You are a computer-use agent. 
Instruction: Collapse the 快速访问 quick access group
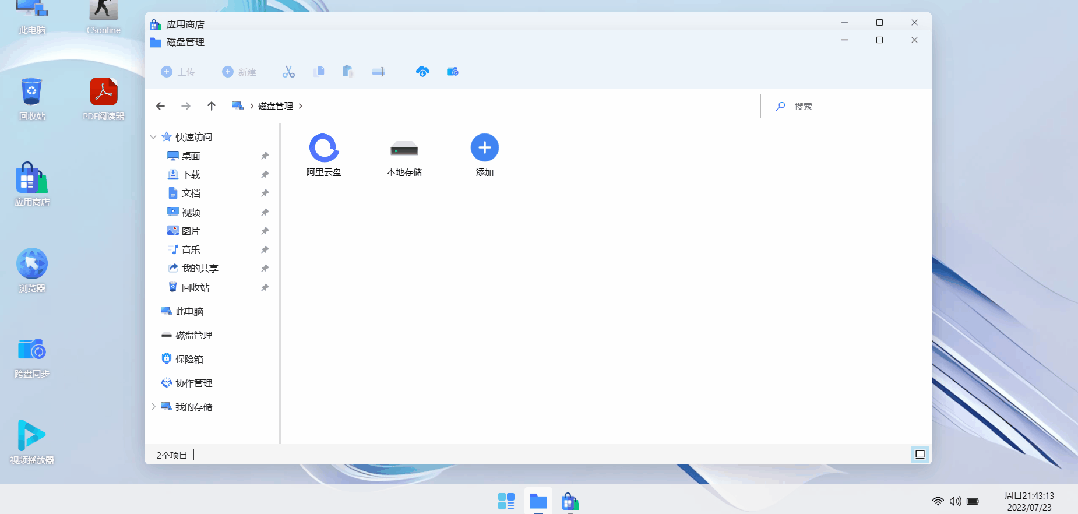(153, 137)
